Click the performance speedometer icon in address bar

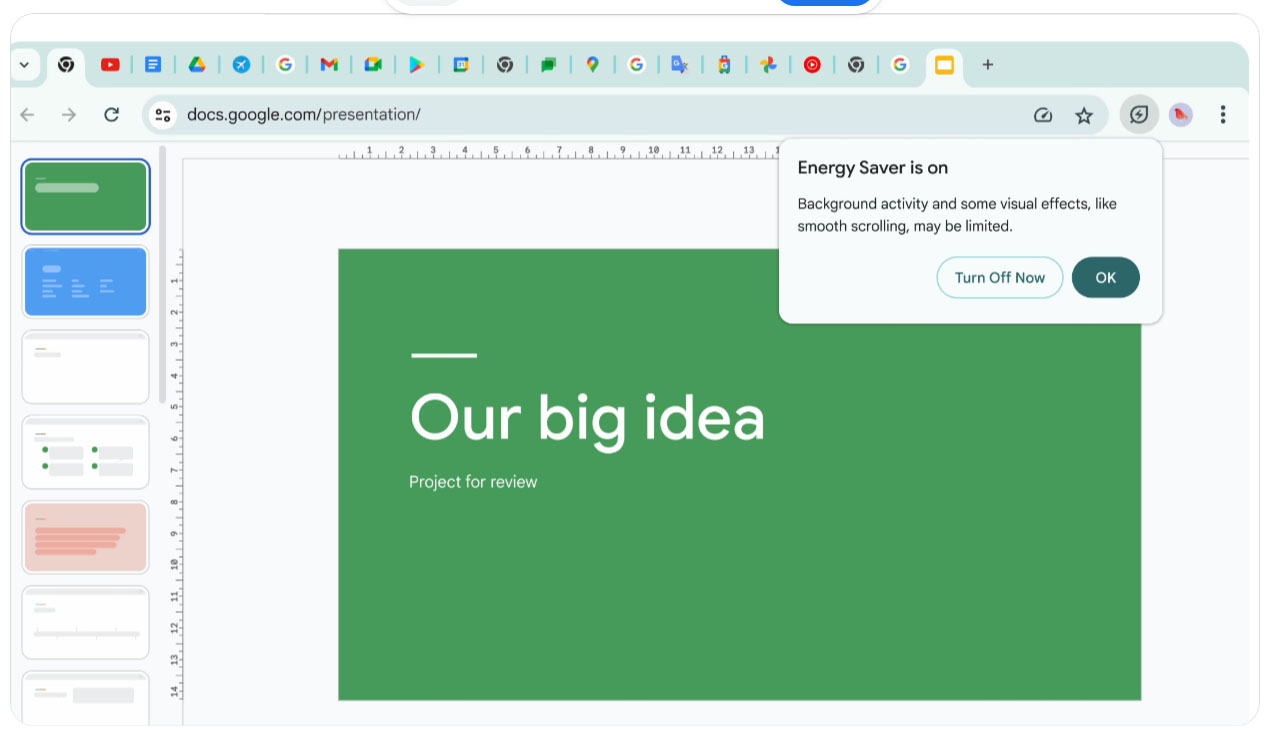[x=1043, y=116]
